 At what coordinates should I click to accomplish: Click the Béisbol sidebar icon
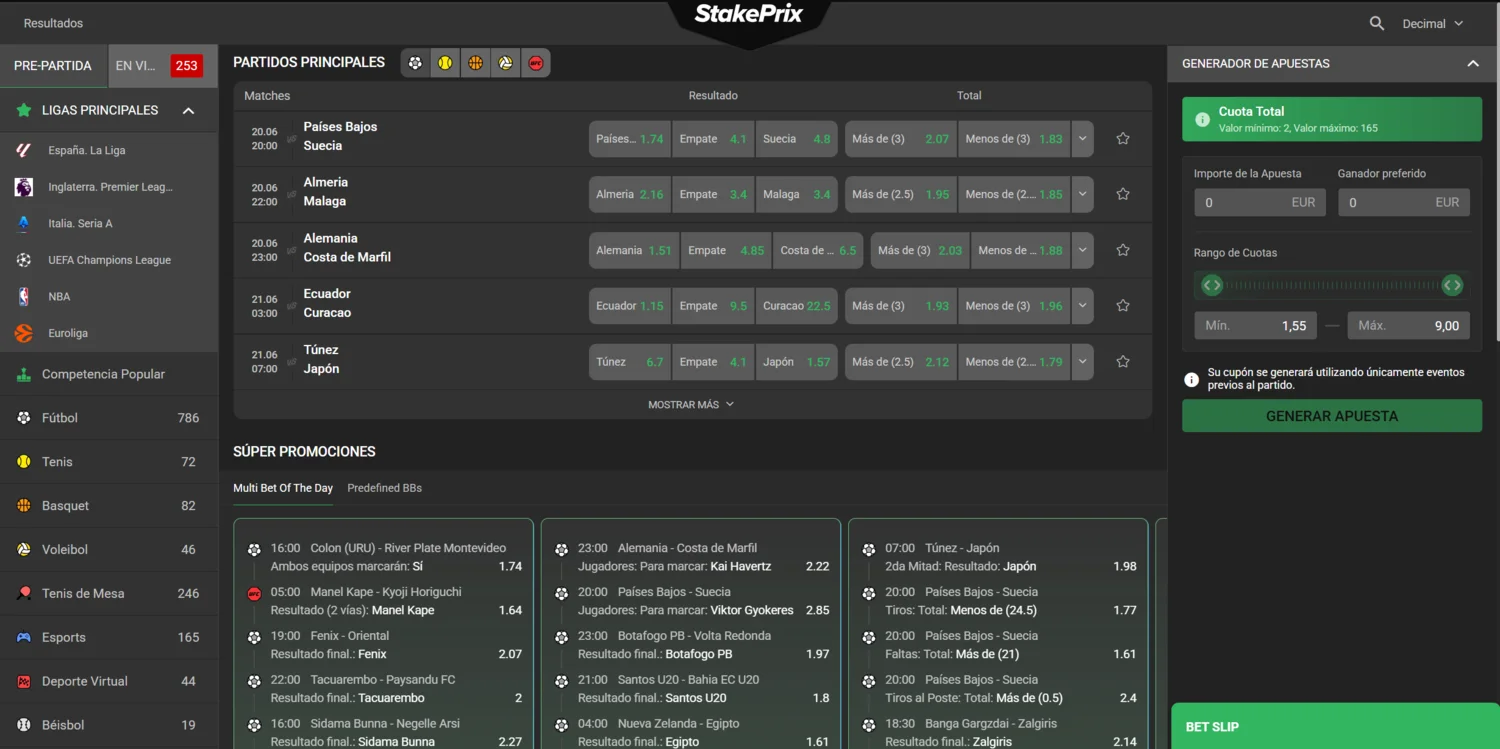point(24,725)
